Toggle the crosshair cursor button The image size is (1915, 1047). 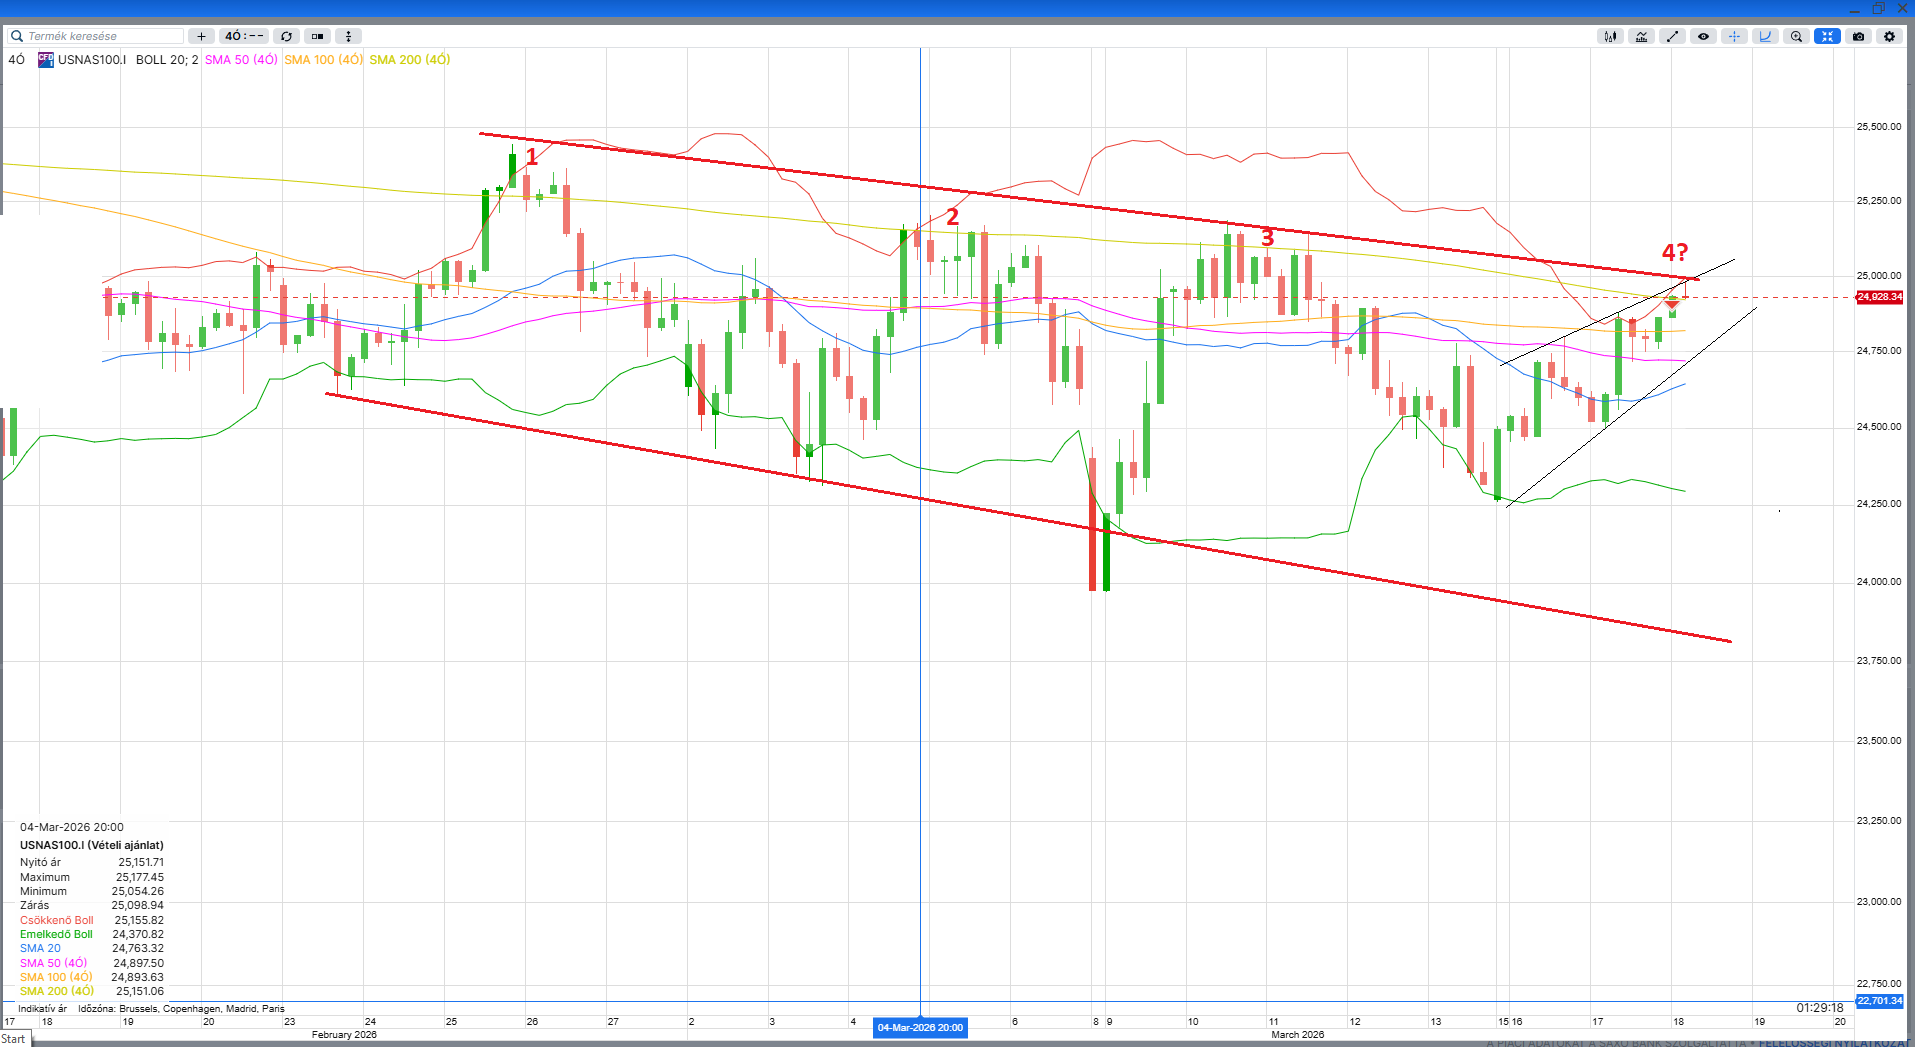pyautogui.click(x=1734, y=36)
